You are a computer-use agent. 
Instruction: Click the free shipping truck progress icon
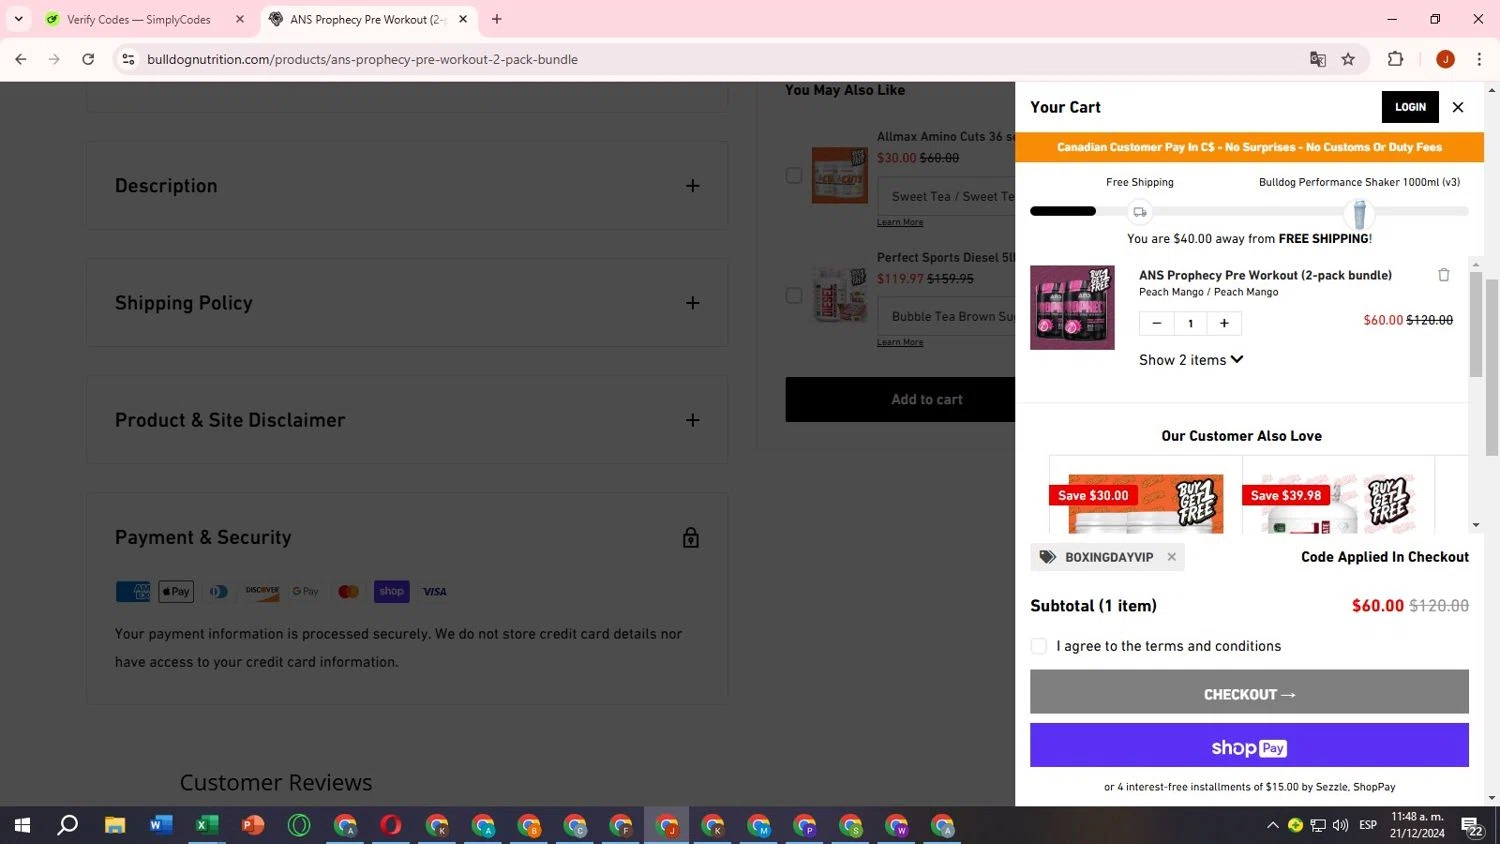(1139, 212)
